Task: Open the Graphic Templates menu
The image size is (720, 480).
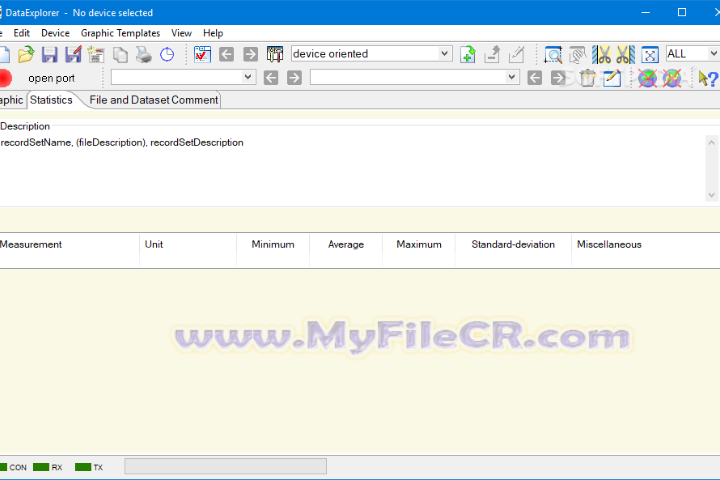Action: [120, 33]
